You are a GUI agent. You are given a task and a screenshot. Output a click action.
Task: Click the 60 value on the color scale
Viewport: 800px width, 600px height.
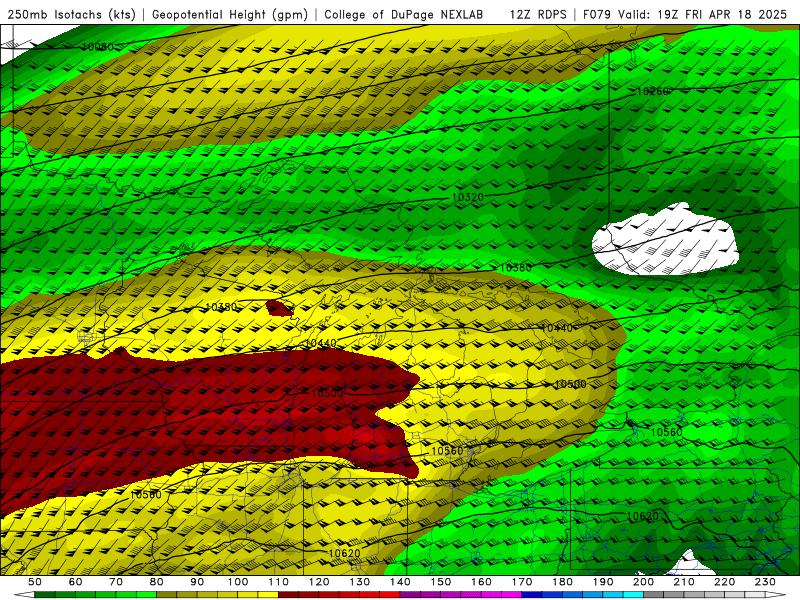(75, 582)
